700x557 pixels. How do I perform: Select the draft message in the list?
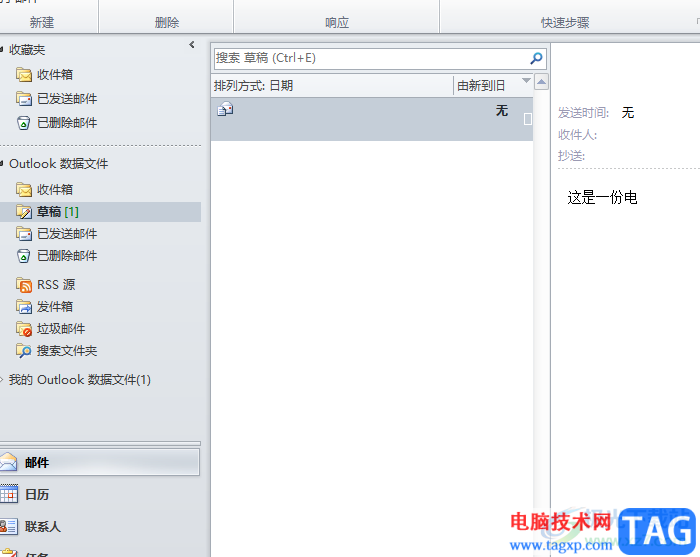pyautogui.click(x=371, y=119)
